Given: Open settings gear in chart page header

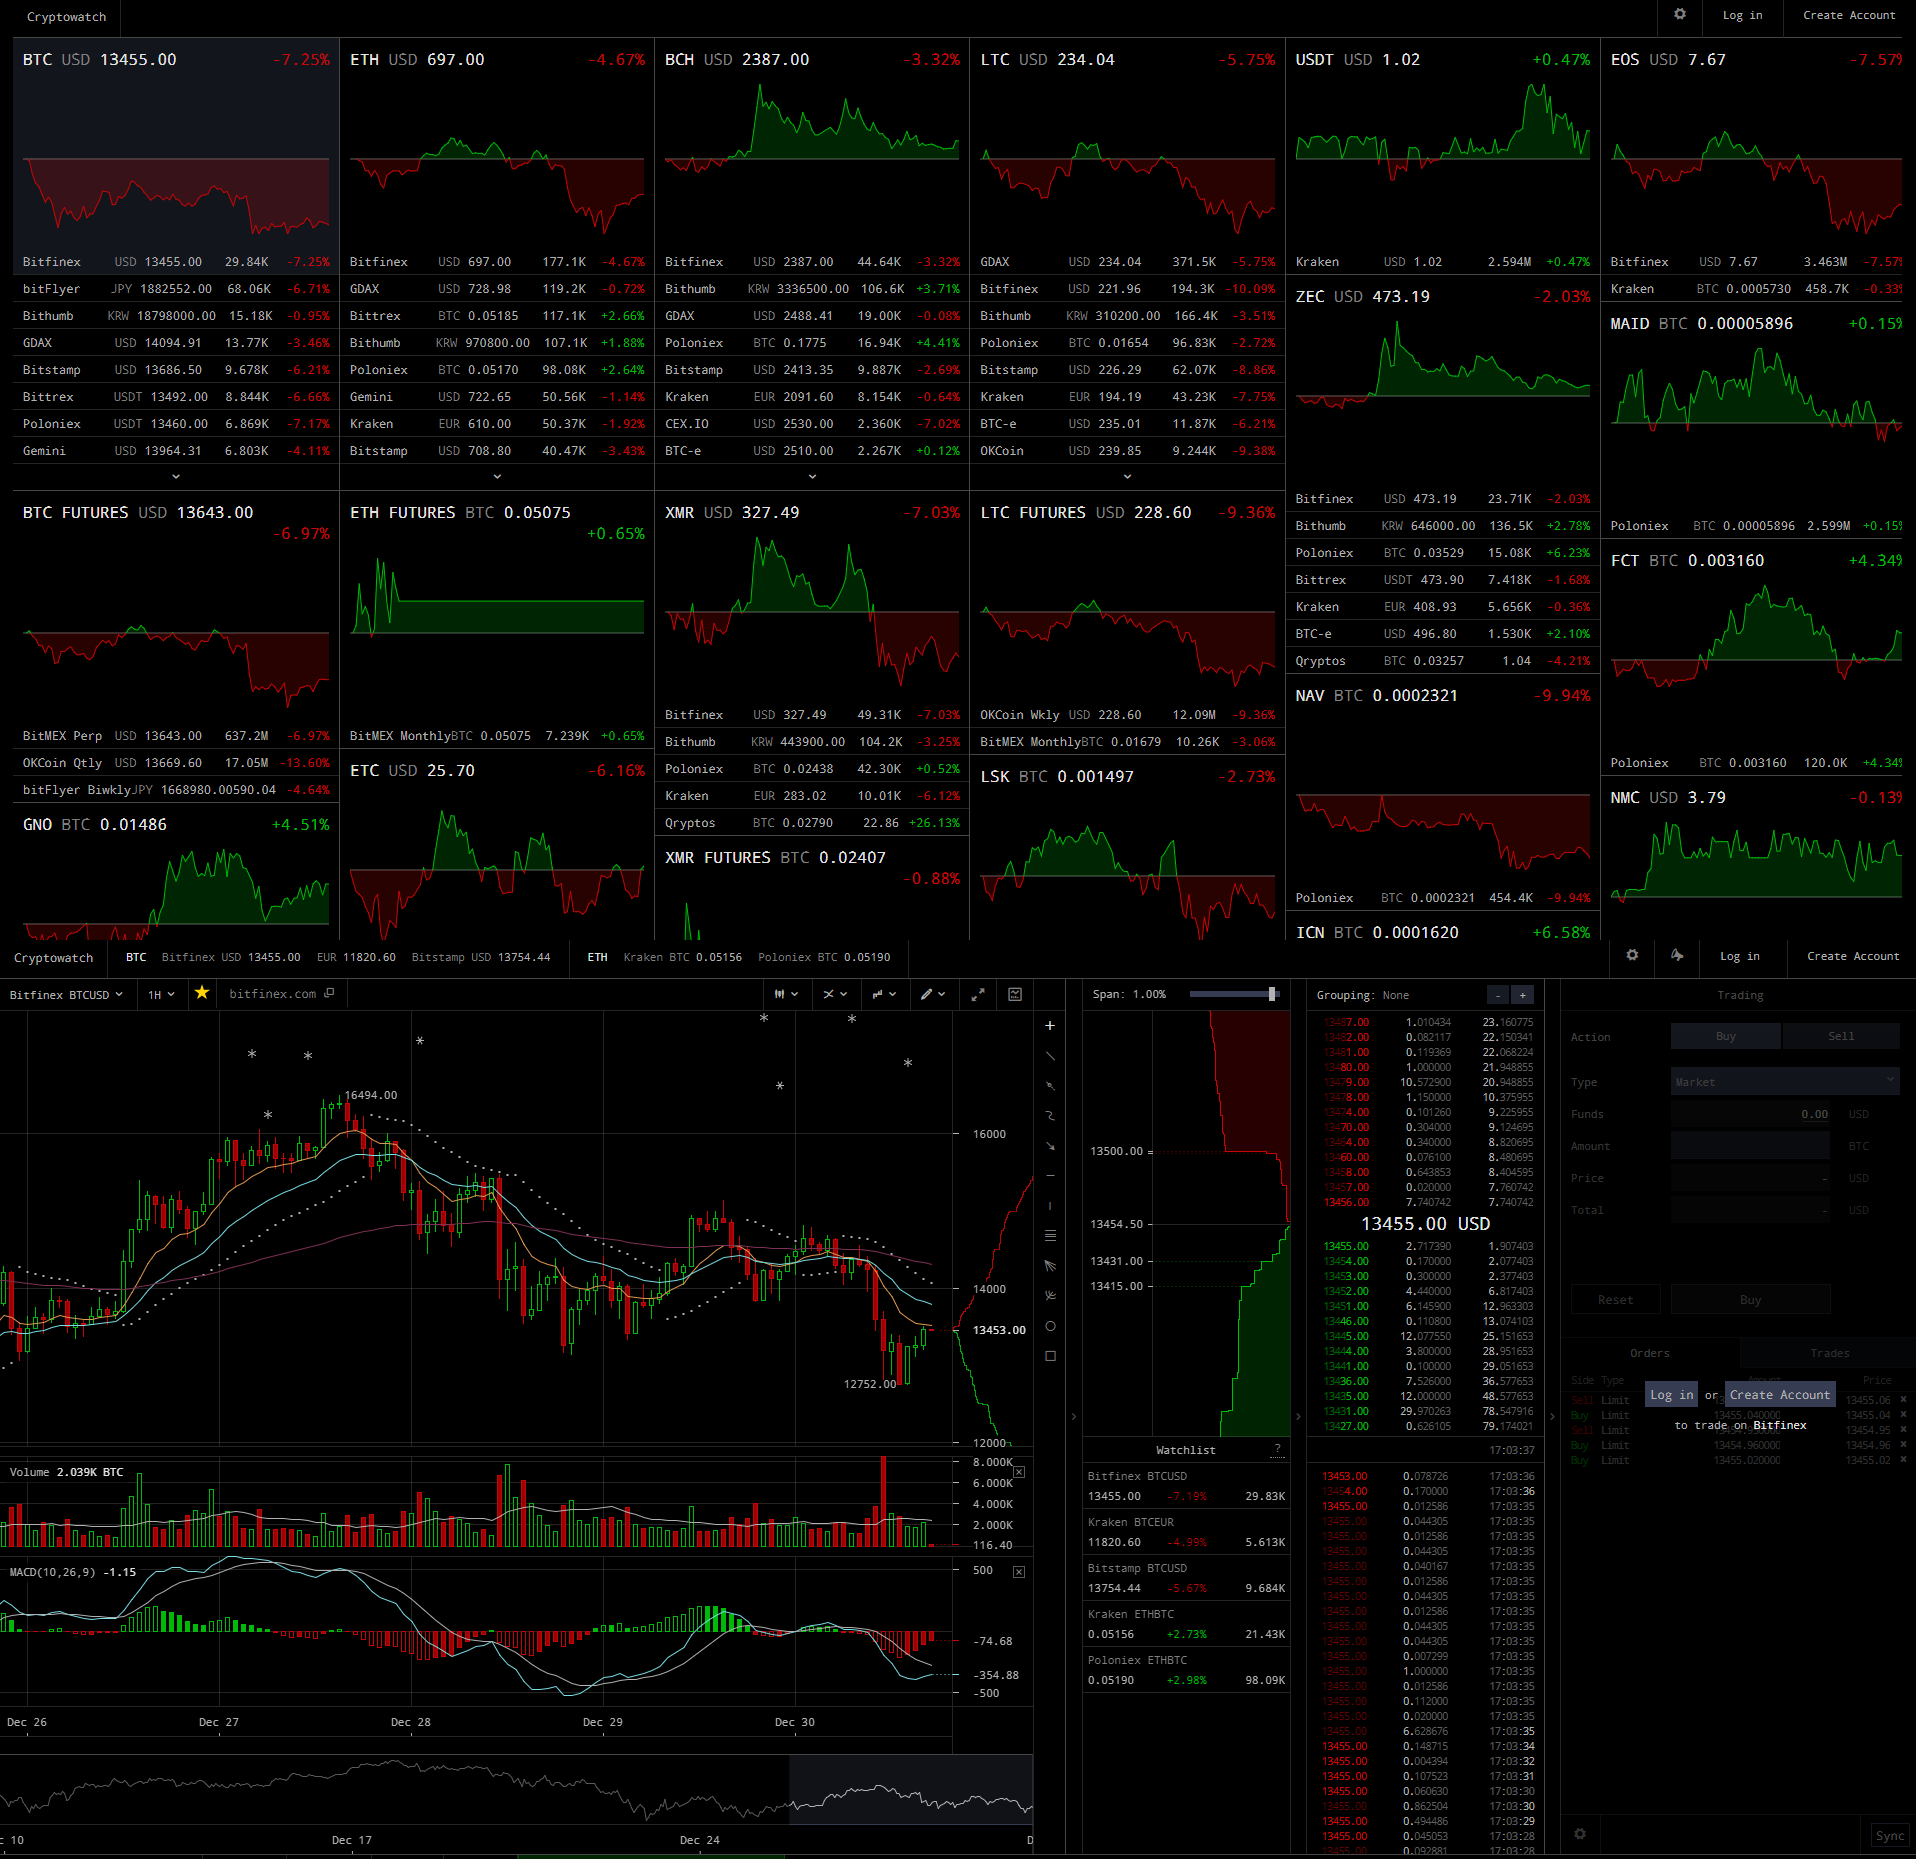Looking at the screenshot, I should pyautogui.click(x=1632, y=956).
